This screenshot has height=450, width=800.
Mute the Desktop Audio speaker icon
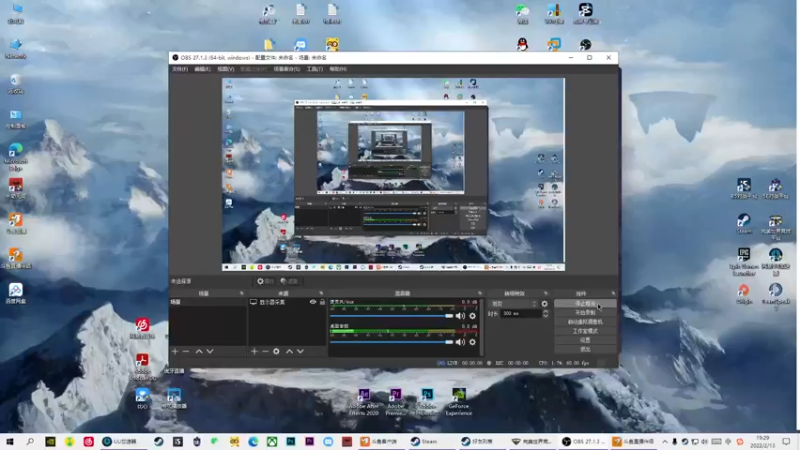coord(460,342)
